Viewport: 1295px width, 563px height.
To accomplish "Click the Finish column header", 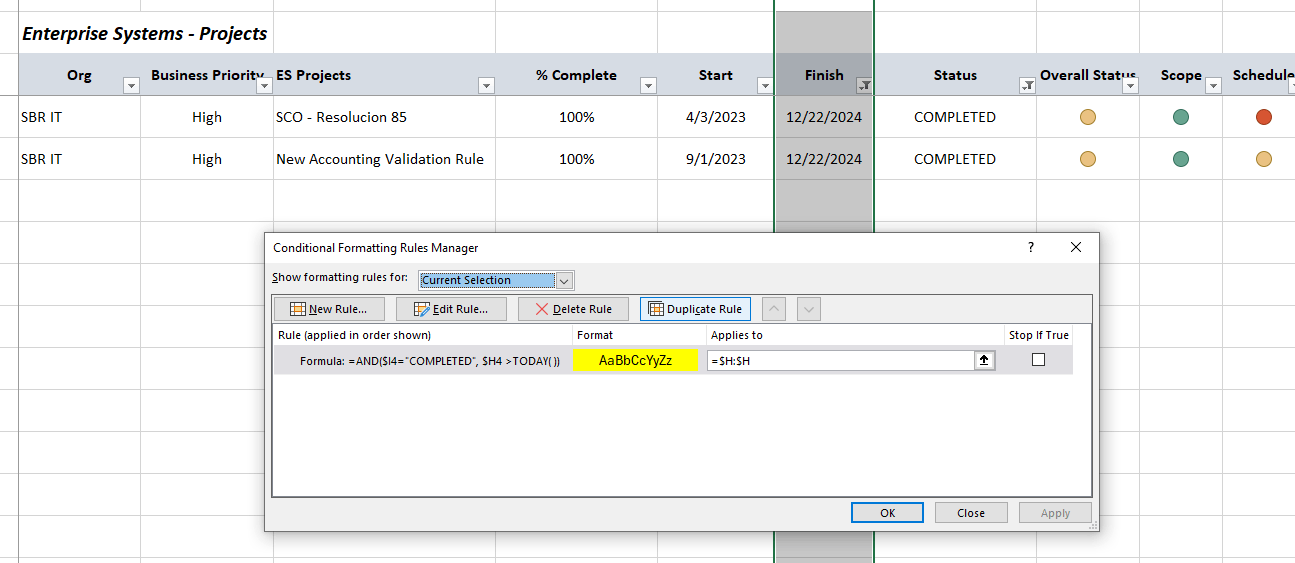I will click(824, 75).
